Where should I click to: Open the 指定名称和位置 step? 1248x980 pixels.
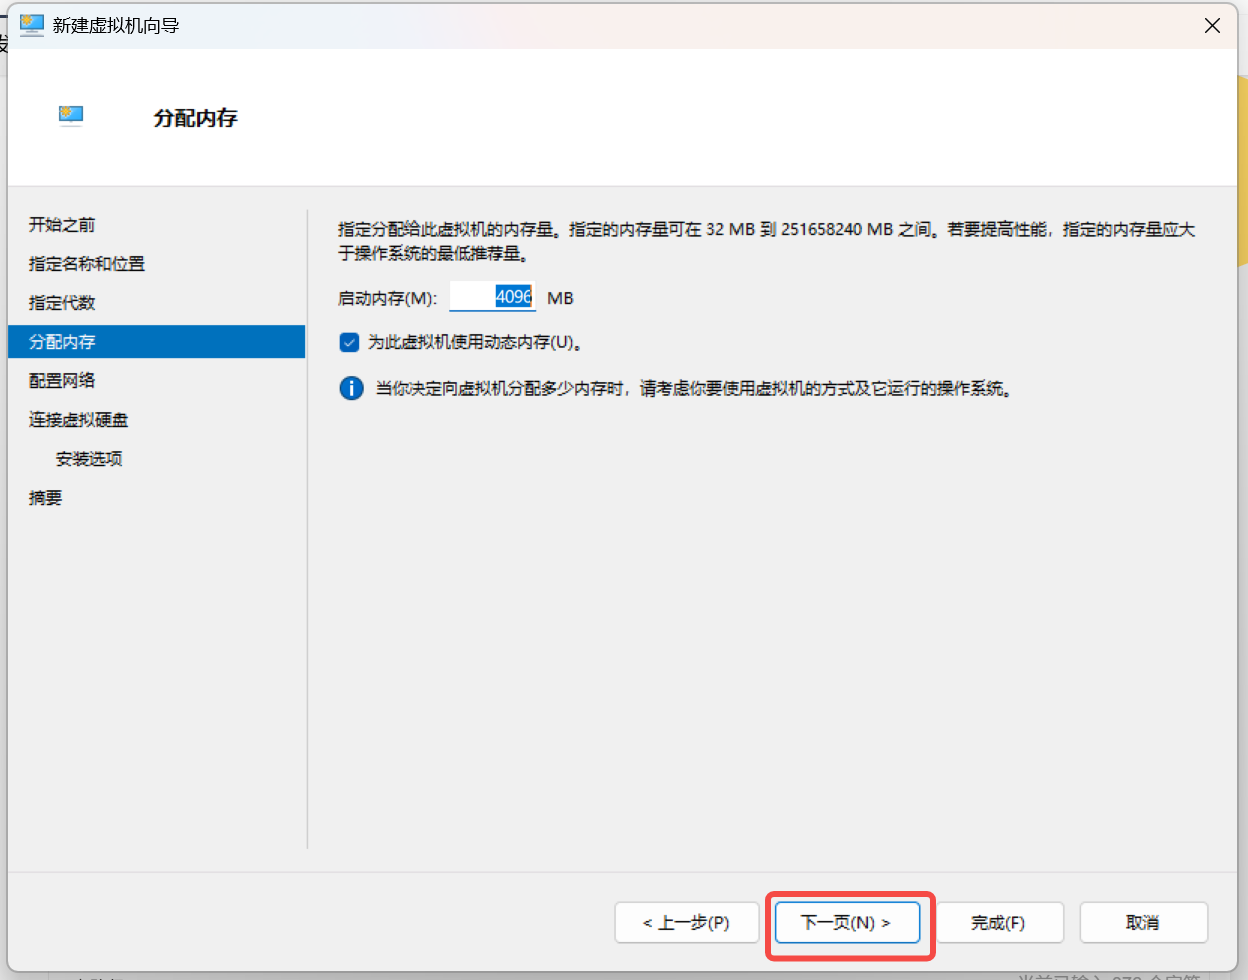[x=87, y=264]
